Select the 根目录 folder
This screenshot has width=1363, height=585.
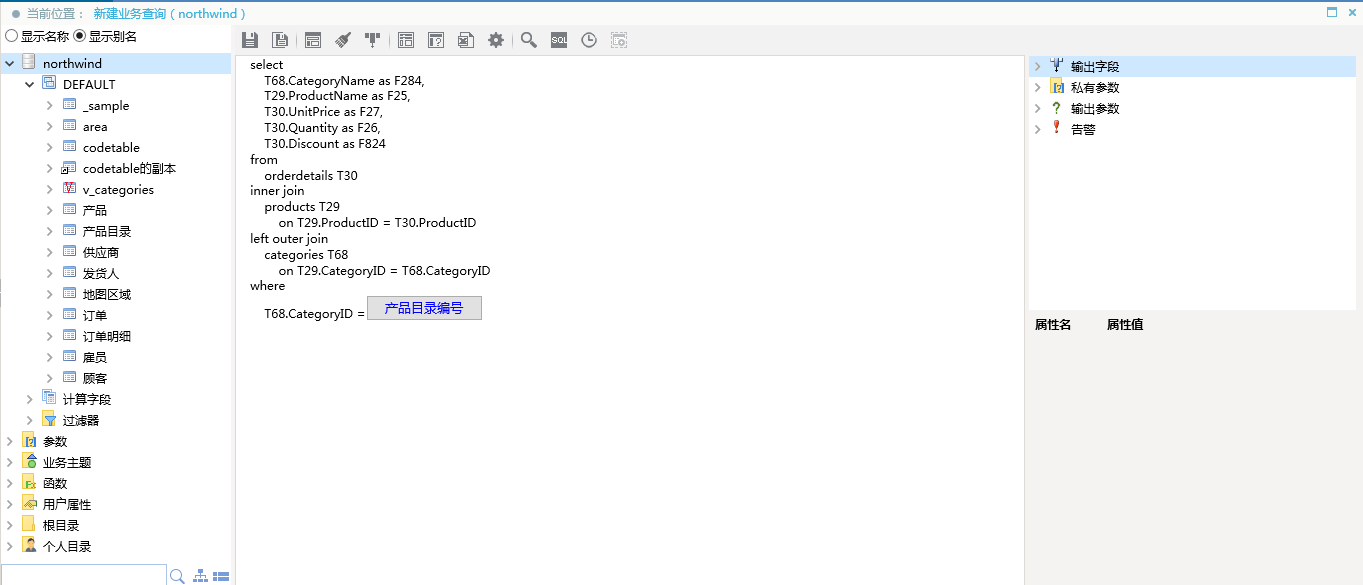click(x=61, y=525)
